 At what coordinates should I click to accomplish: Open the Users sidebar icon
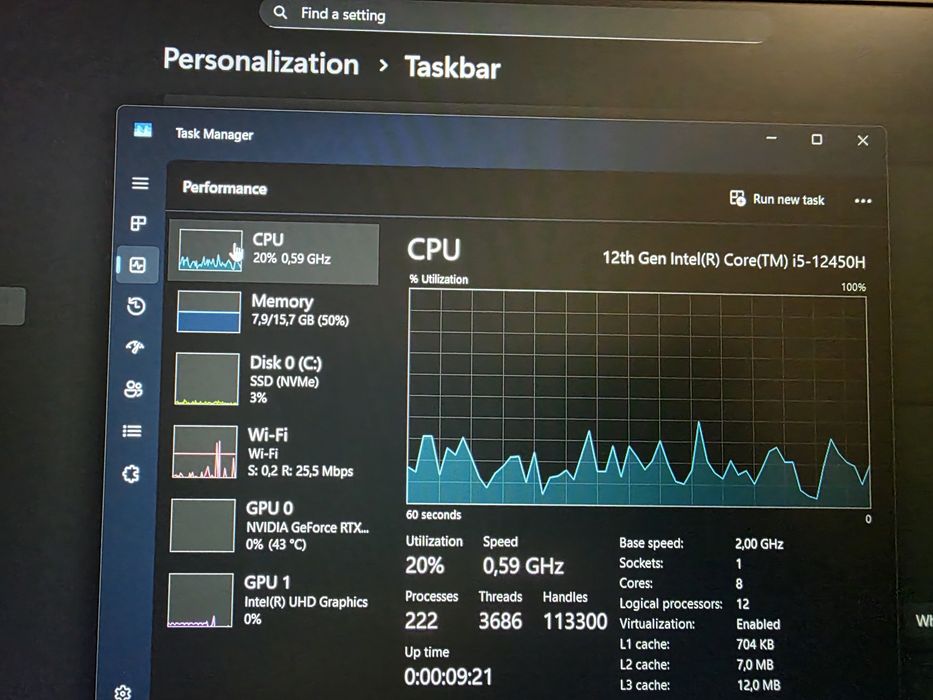[x=133, y=389]
